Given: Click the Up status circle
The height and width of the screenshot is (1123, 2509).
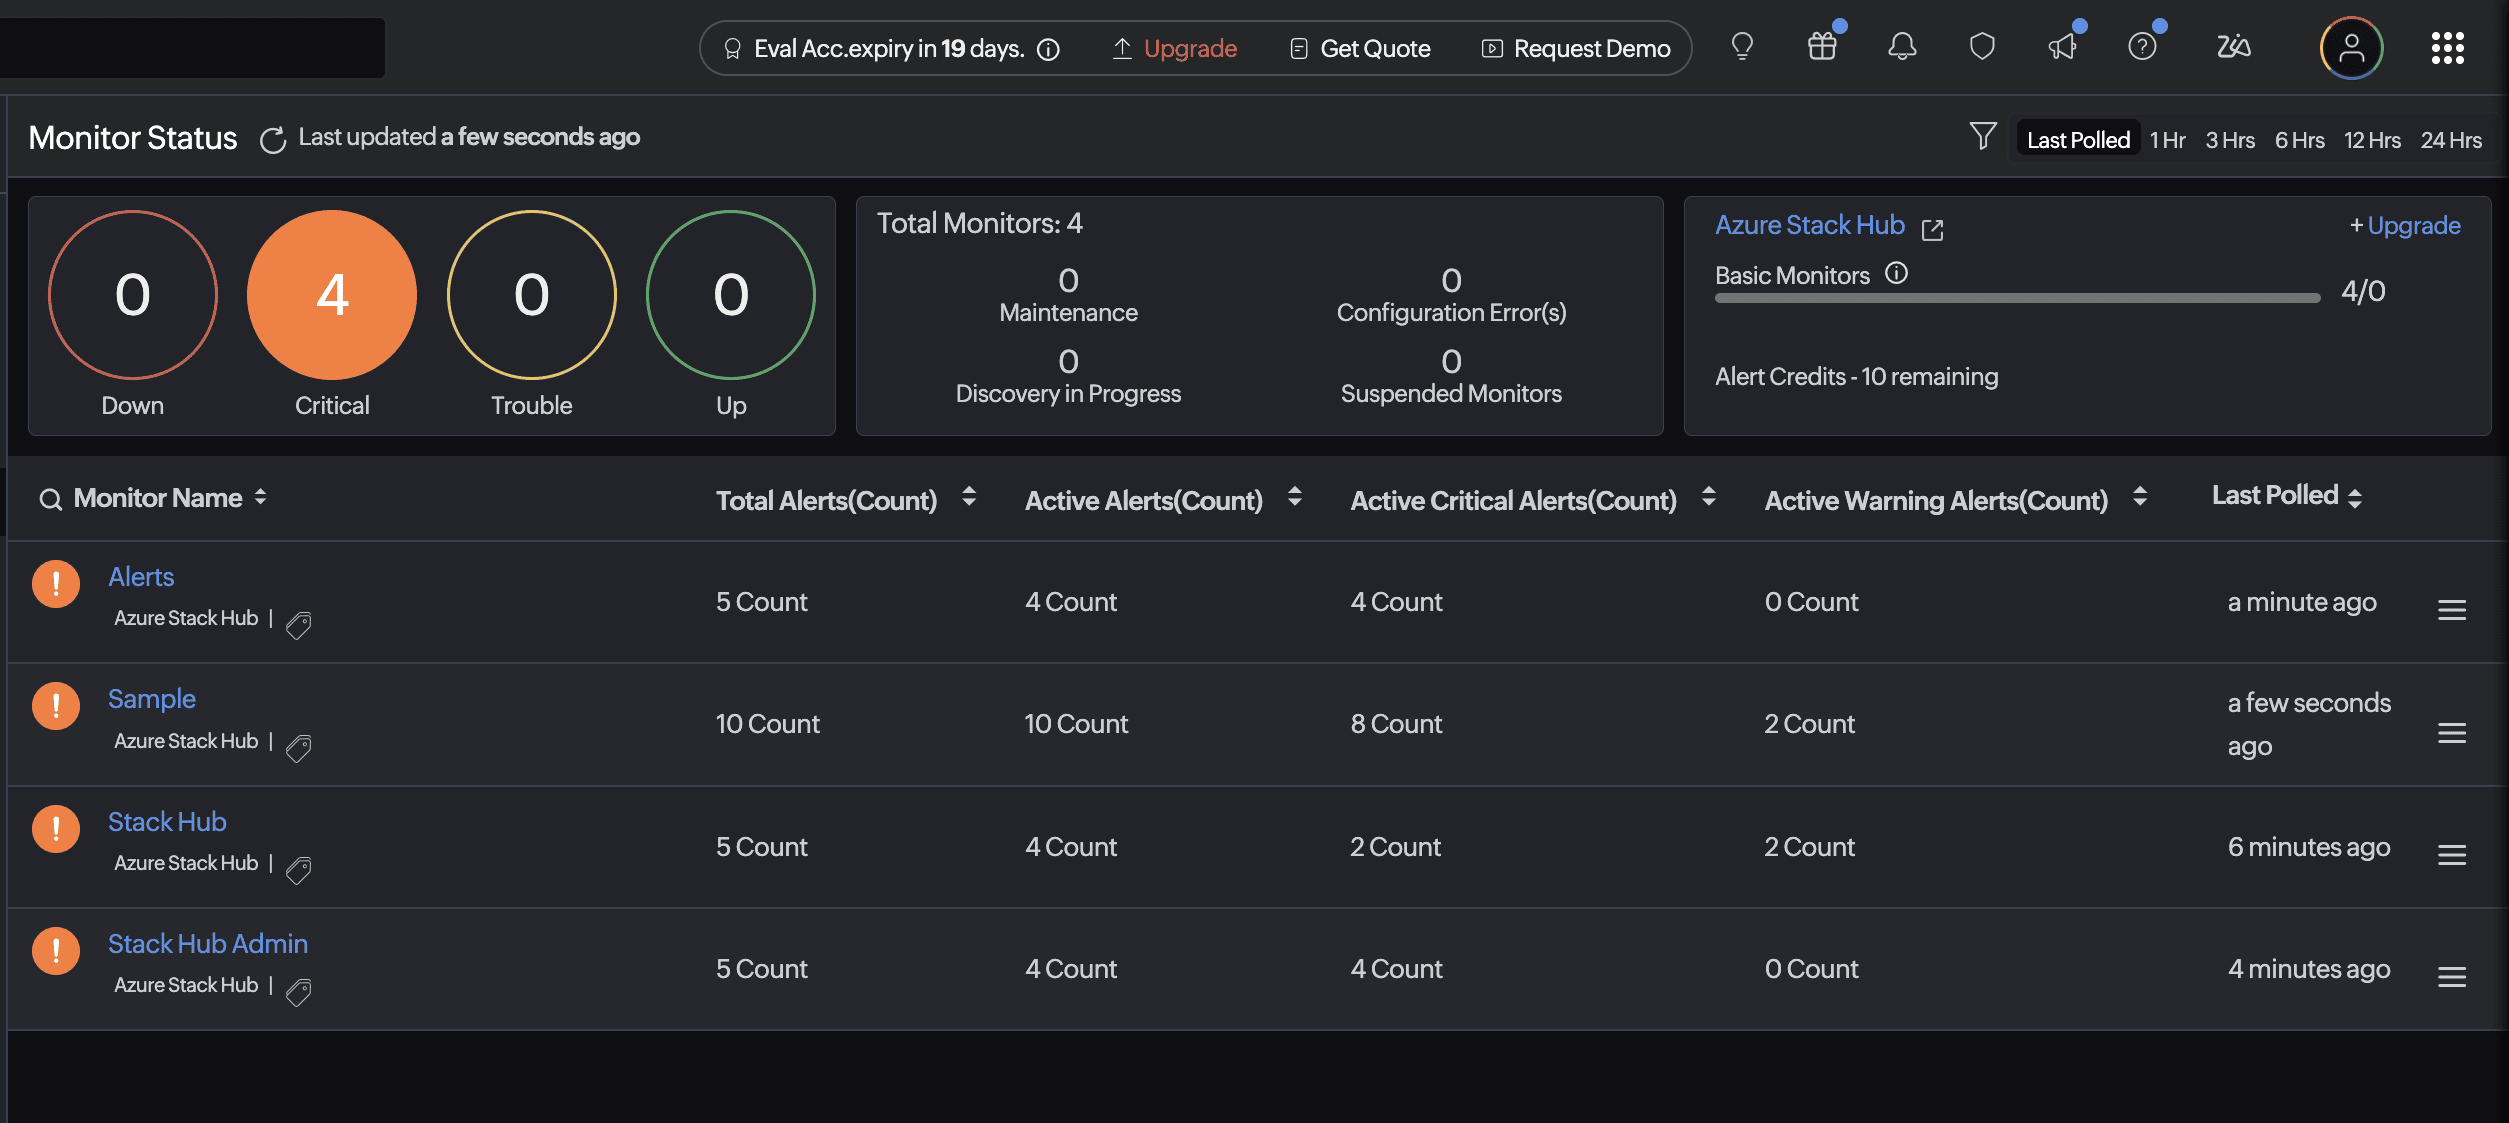Looking at the screenshot, I should (x=731, y=295).
